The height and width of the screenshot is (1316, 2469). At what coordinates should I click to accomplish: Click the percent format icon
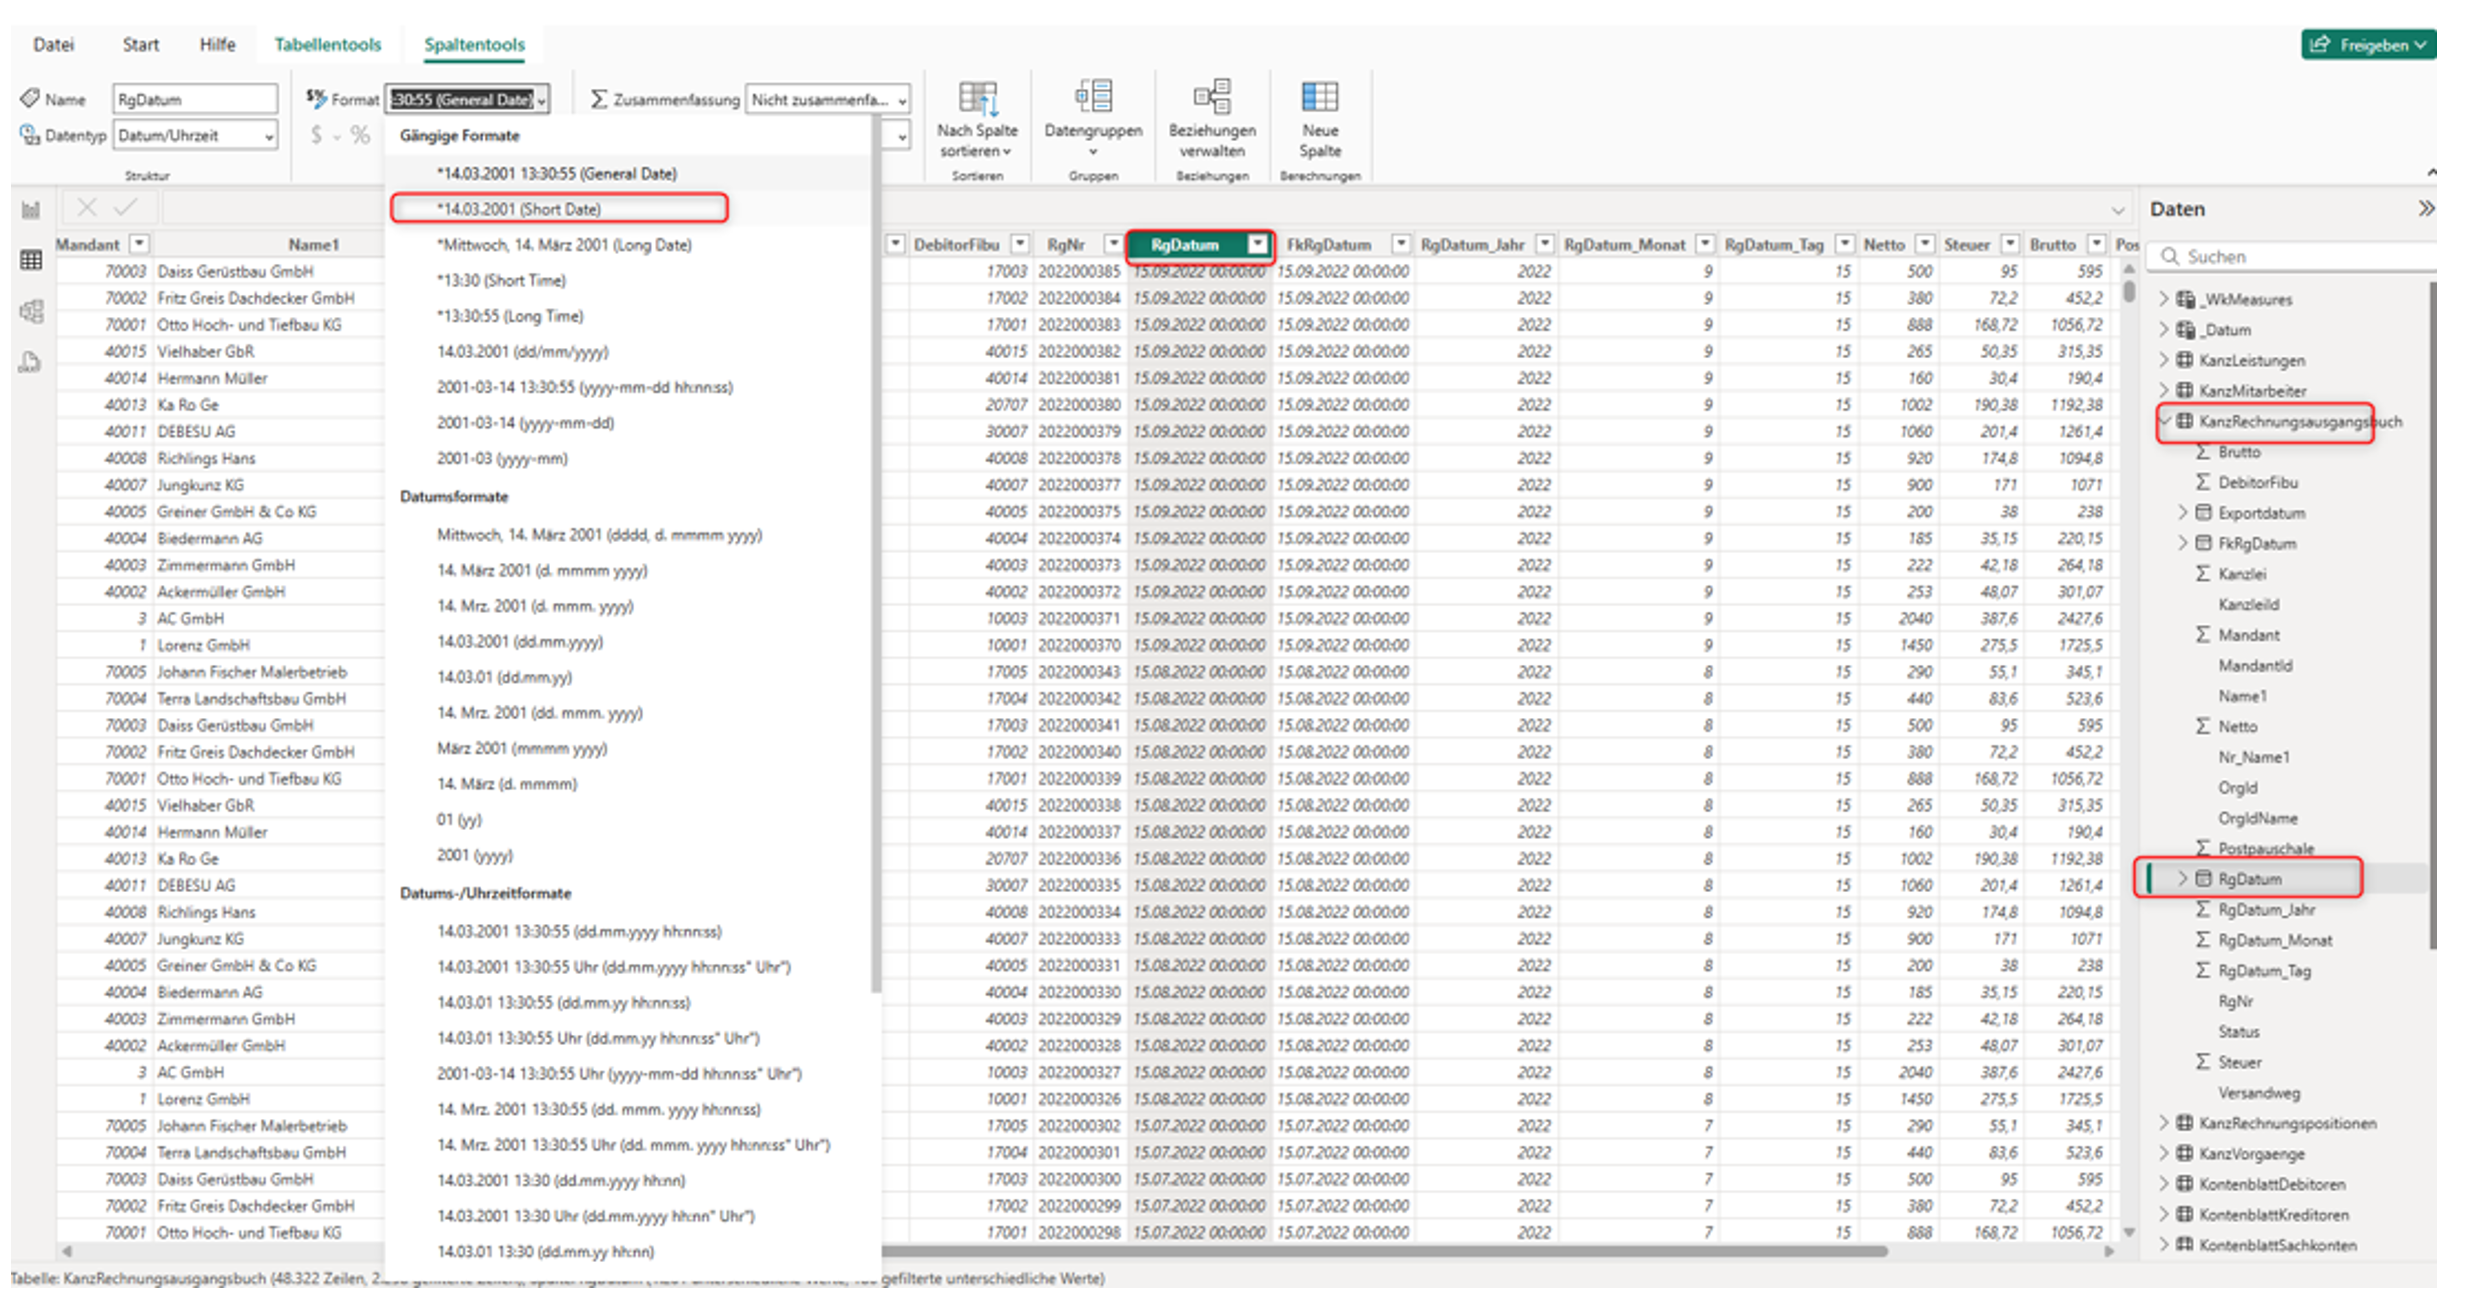pos(360,135)
